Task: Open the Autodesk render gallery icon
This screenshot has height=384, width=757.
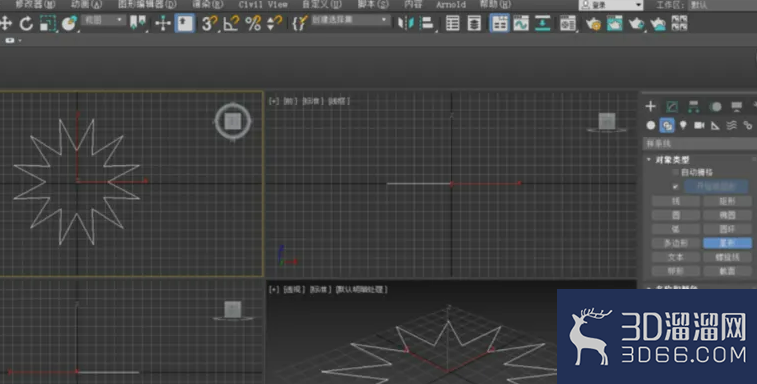Action: tap(679, 23)
